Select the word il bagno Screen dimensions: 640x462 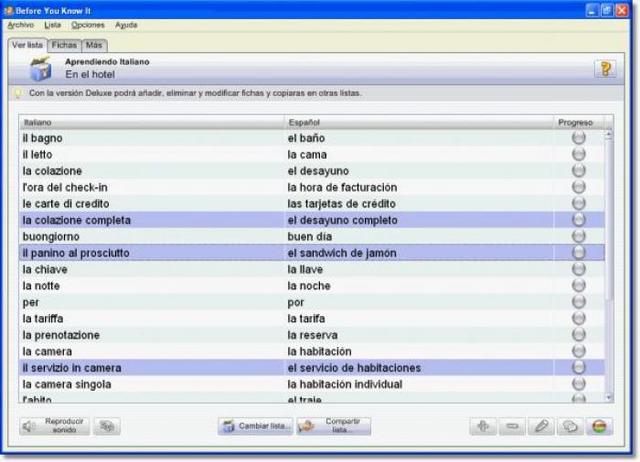[42, 138]
